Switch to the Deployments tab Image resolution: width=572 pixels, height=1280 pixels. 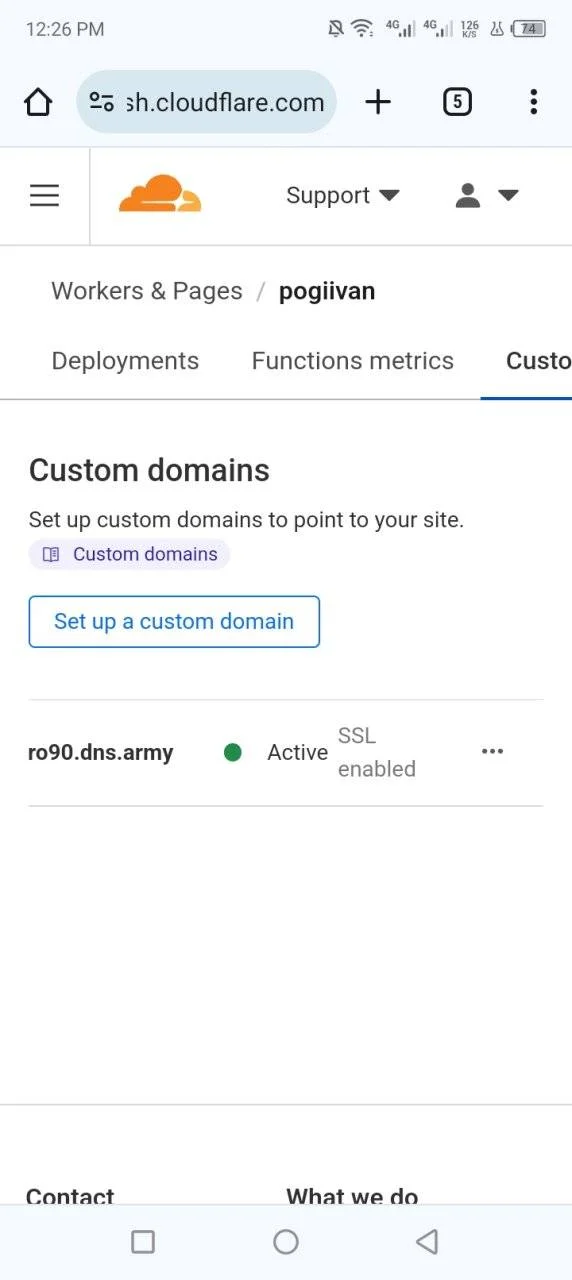[x=125, y=361]
